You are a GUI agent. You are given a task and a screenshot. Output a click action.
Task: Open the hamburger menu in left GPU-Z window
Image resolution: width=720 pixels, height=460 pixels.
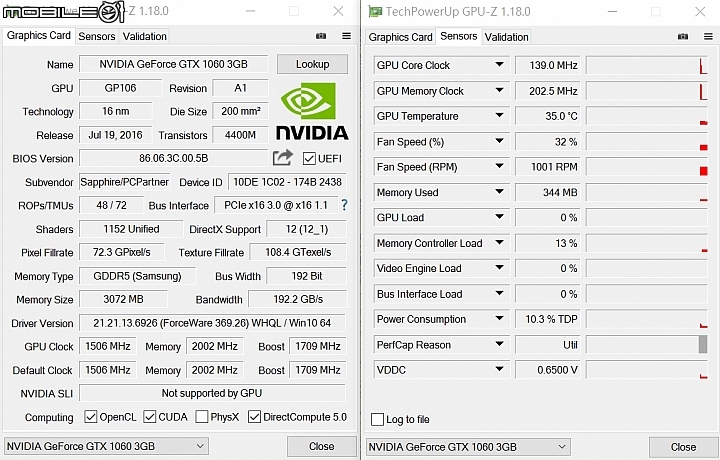(347, 36)
